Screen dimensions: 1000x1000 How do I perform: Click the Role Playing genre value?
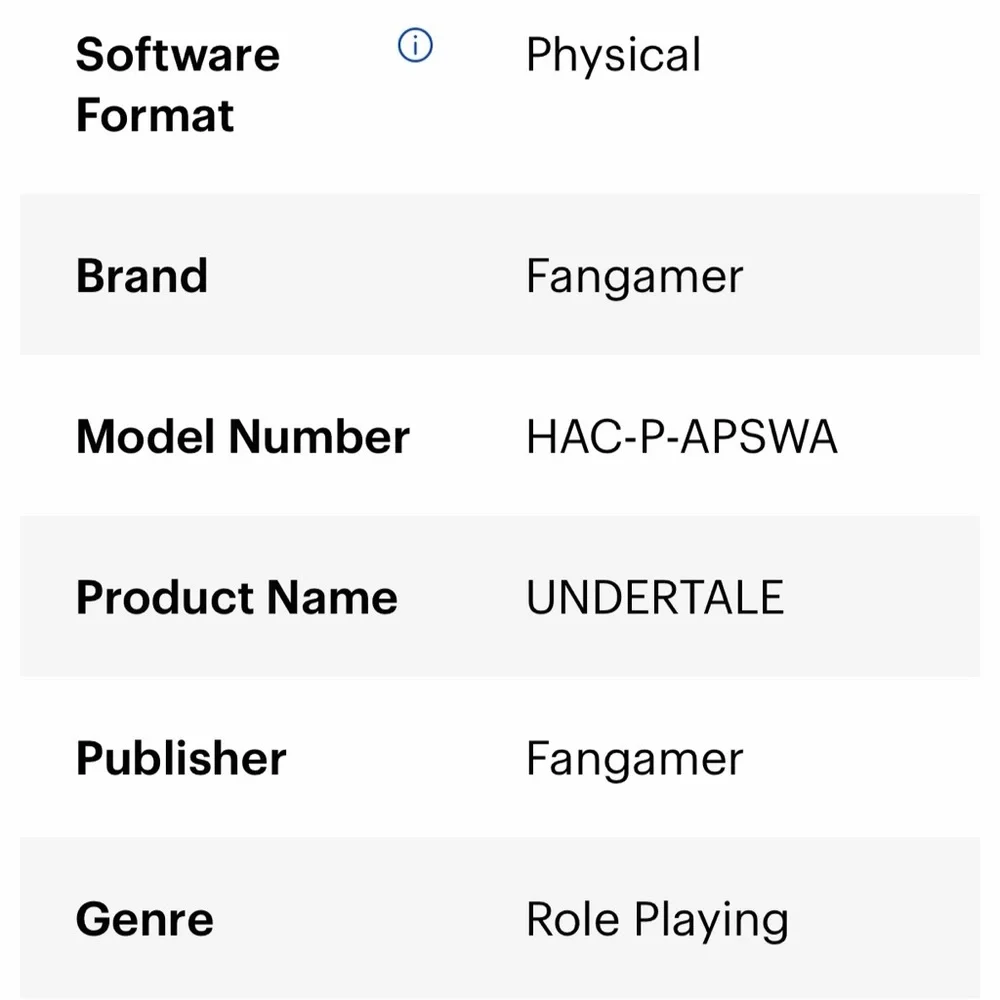658,921
